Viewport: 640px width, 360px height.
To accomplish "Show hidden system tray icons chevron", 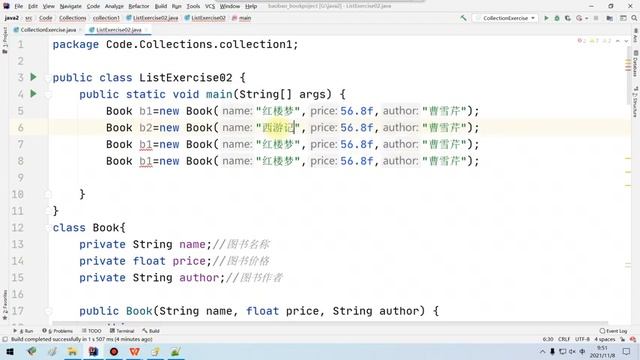I will coord(542,351).
